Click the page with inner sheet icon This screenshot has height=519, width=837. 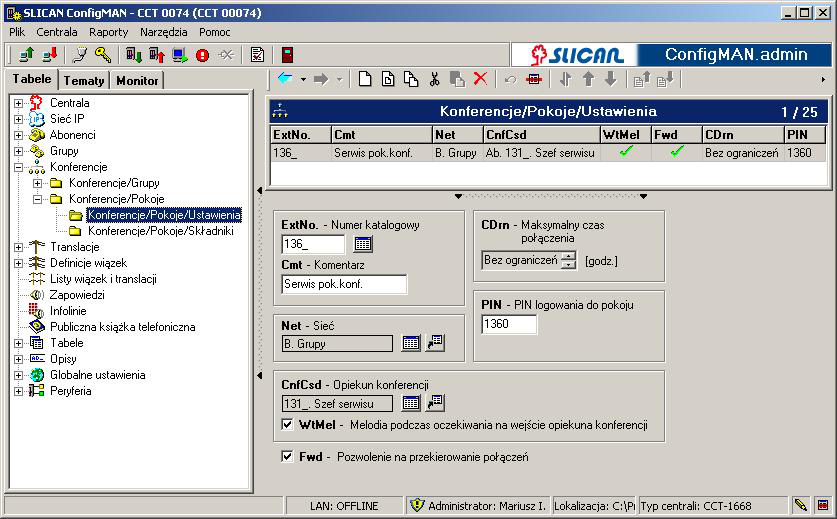point(388,79)
